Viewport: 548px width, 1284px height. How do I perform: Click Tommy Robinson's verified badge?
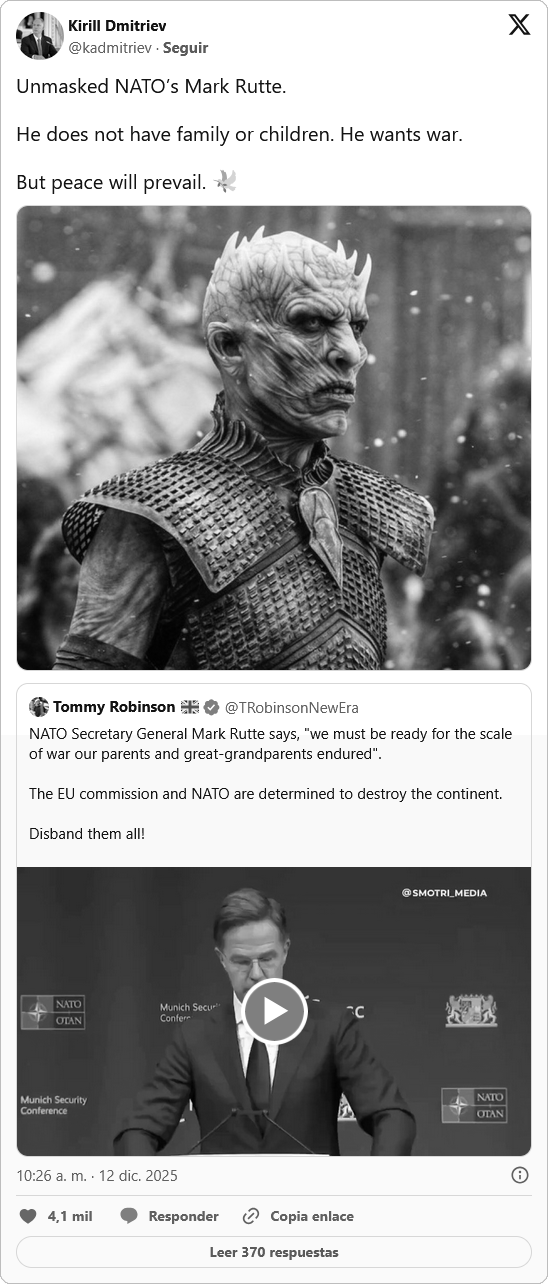[212, 707]
